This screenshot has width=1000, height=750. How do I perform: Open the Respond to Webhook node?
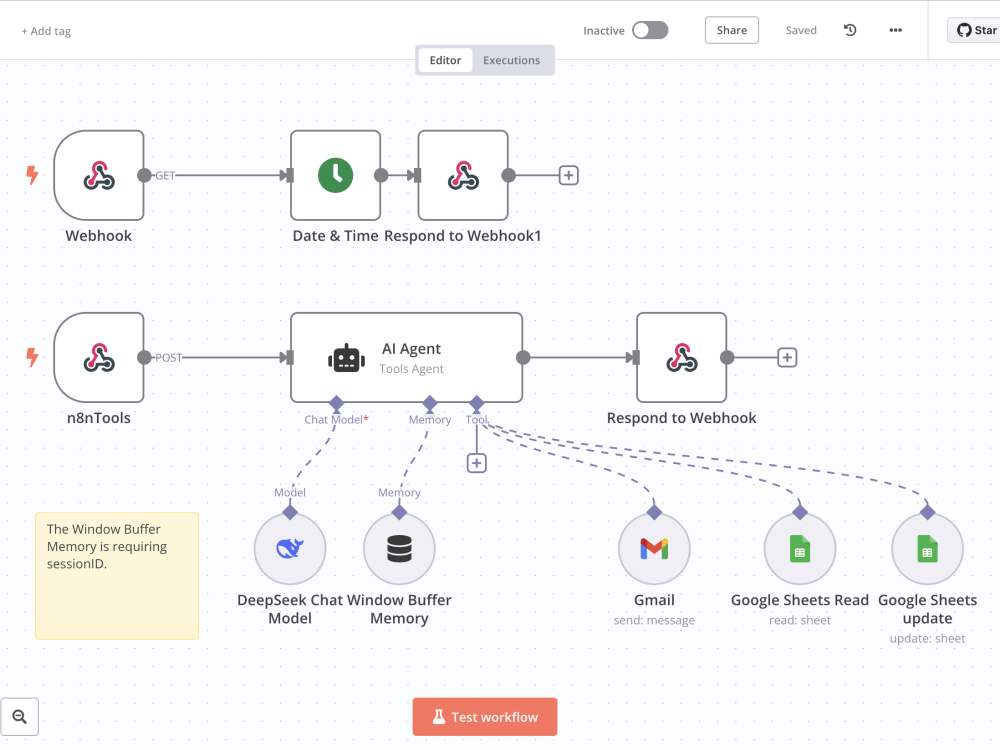[682, 357]
